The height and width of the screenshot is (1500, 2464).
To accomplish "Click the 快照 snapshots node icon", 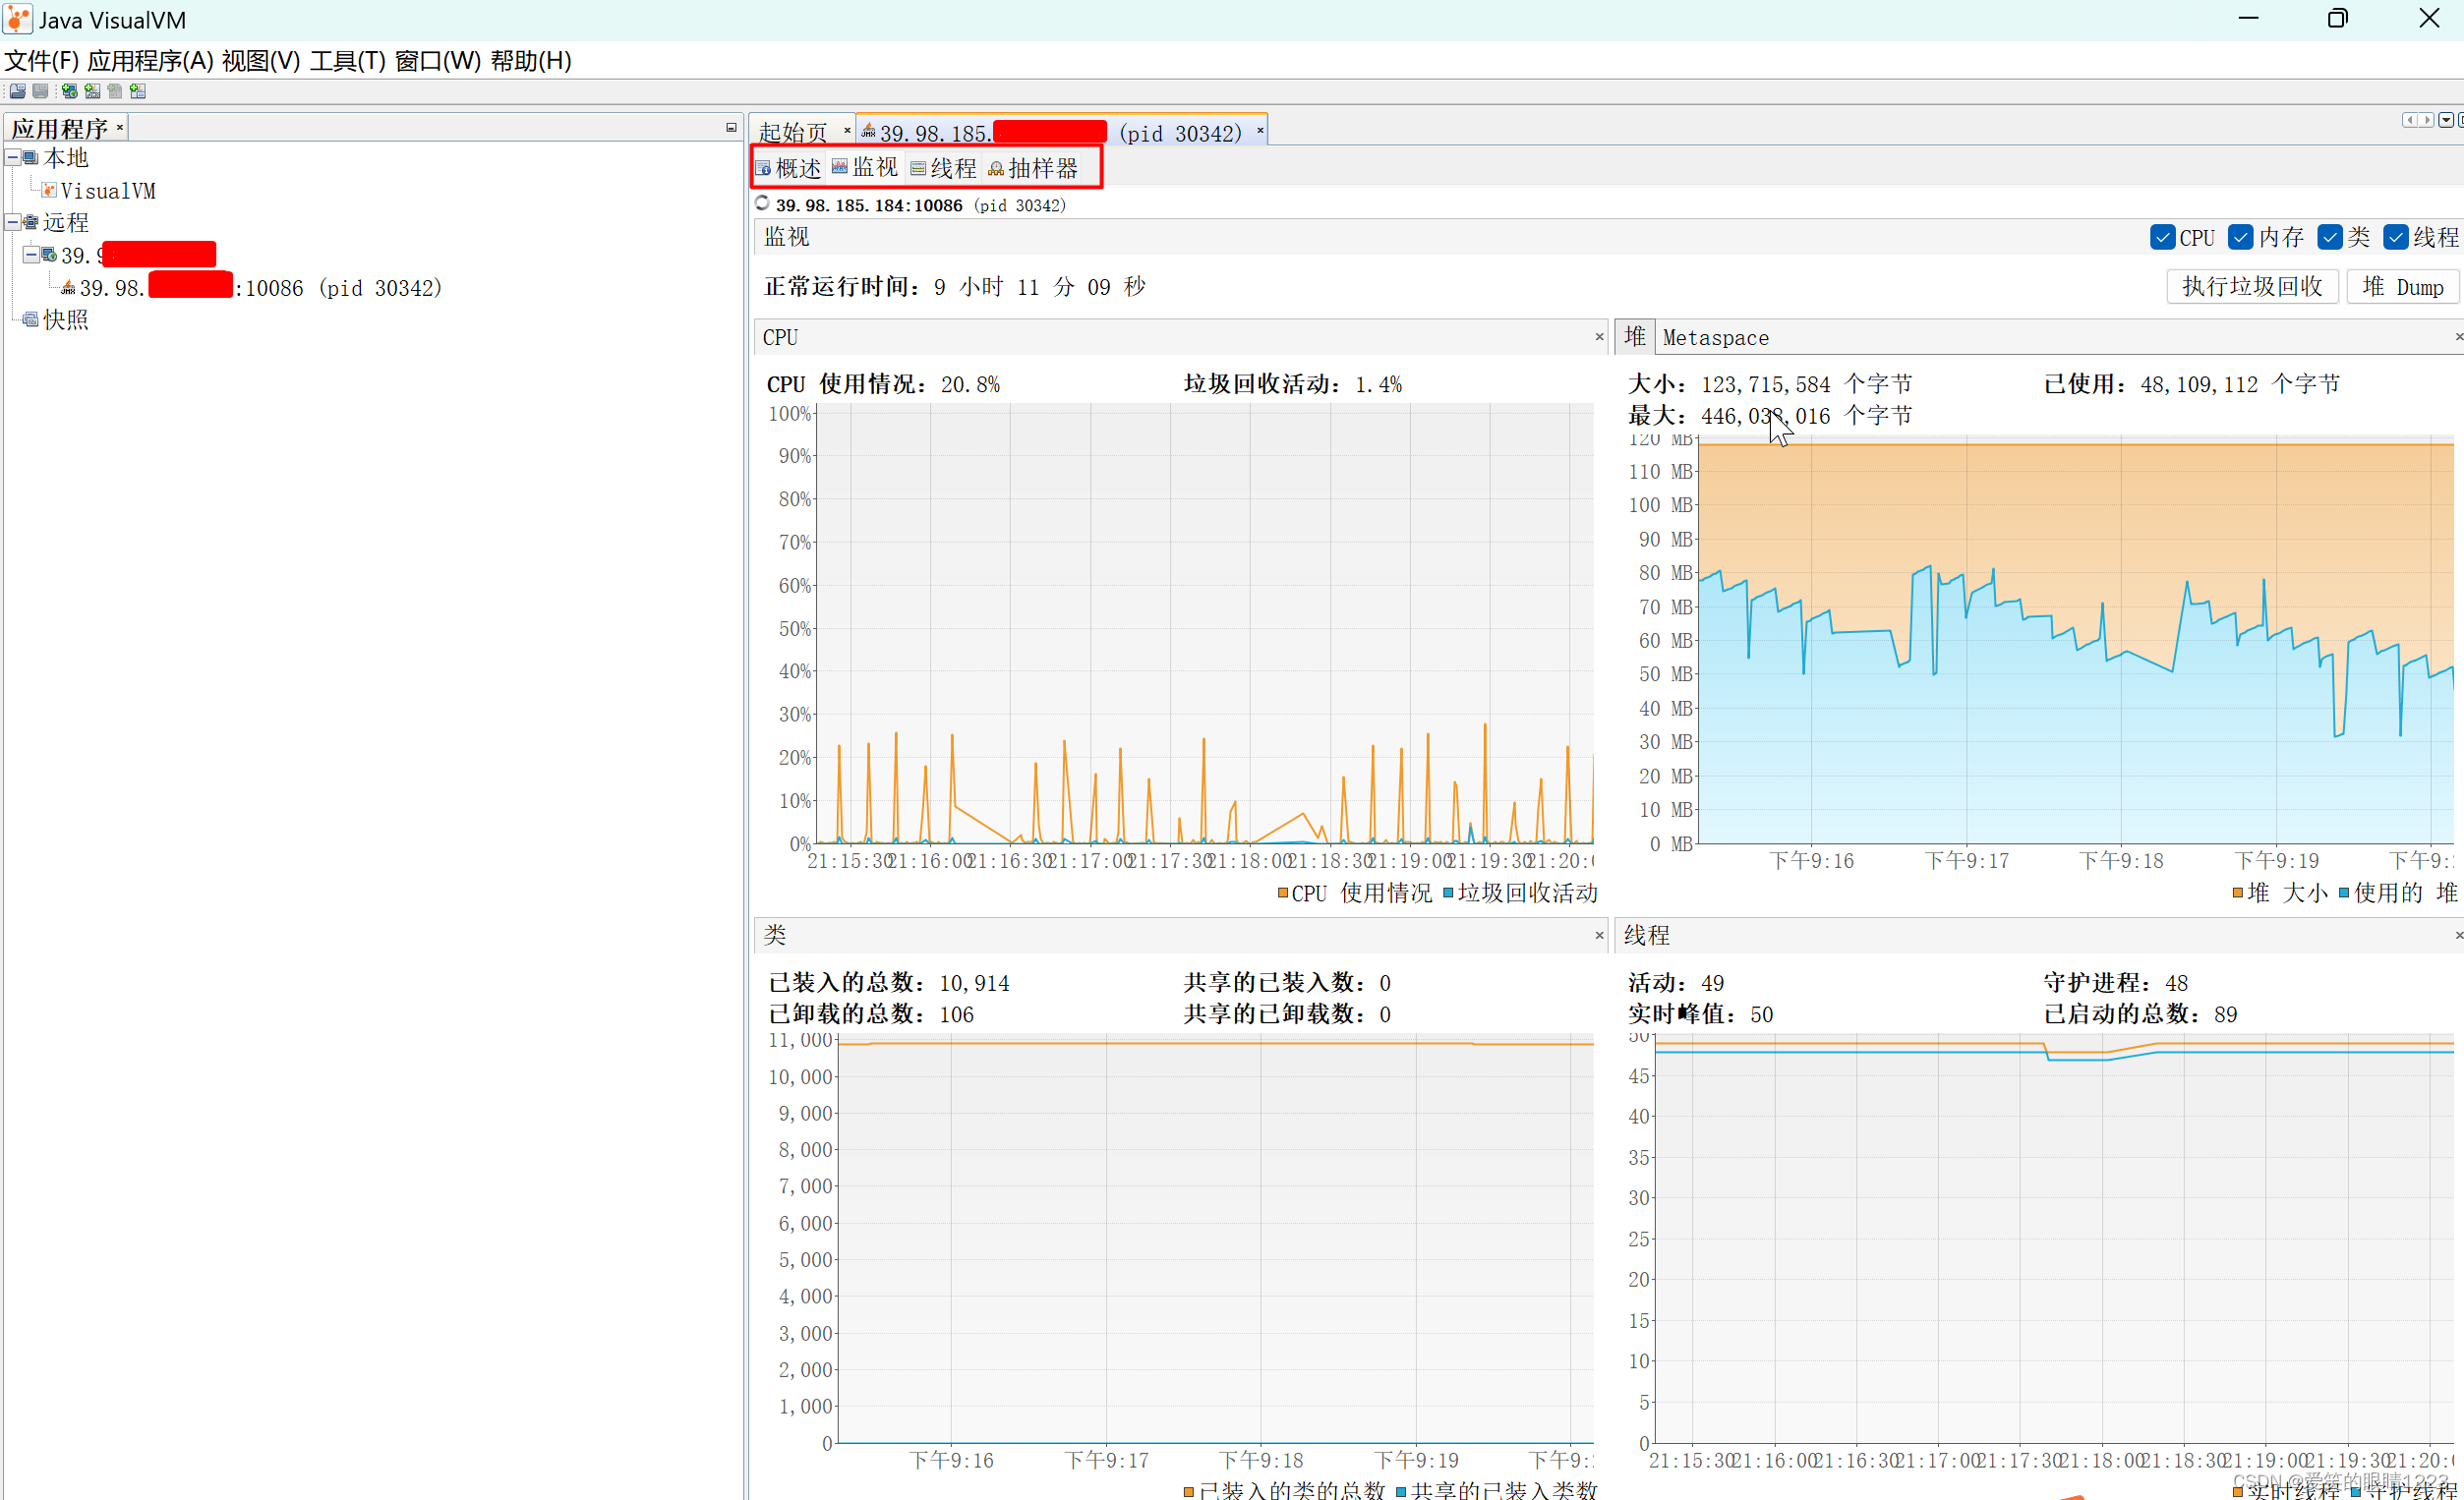I will 31,320.
